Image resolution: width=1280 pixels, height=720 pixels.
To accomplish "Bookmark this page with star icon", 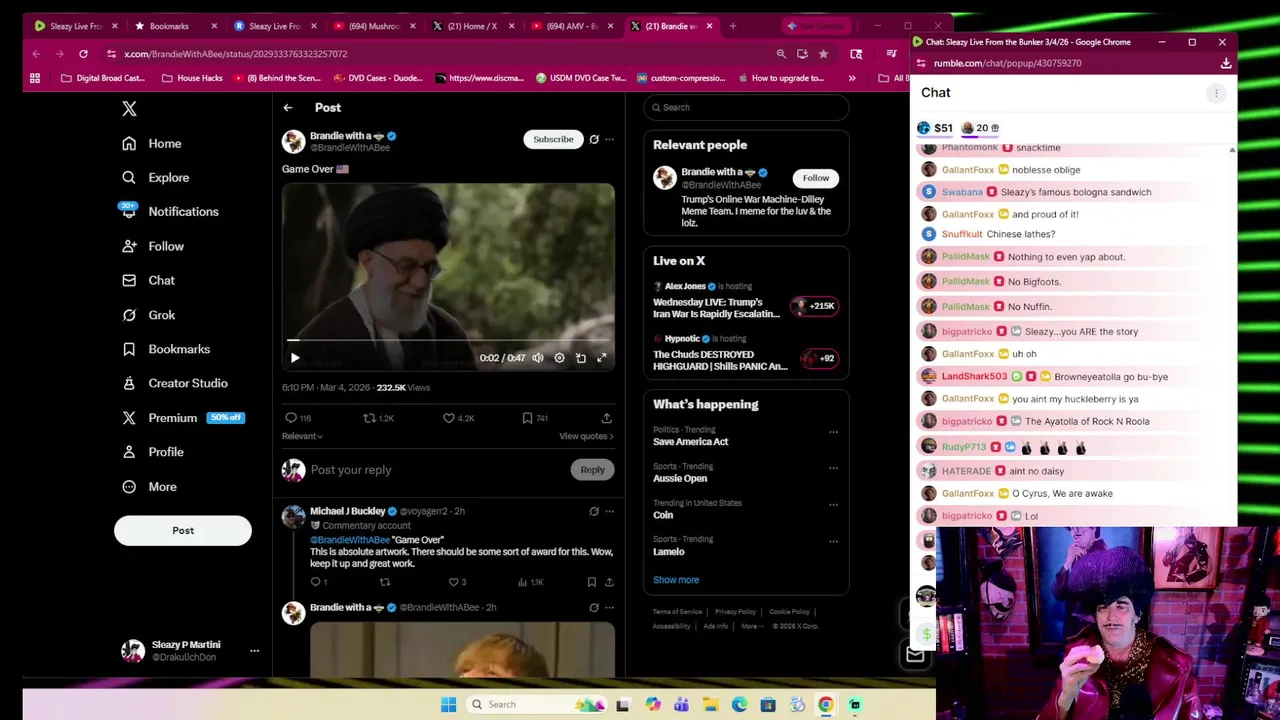I will point(823,54).
